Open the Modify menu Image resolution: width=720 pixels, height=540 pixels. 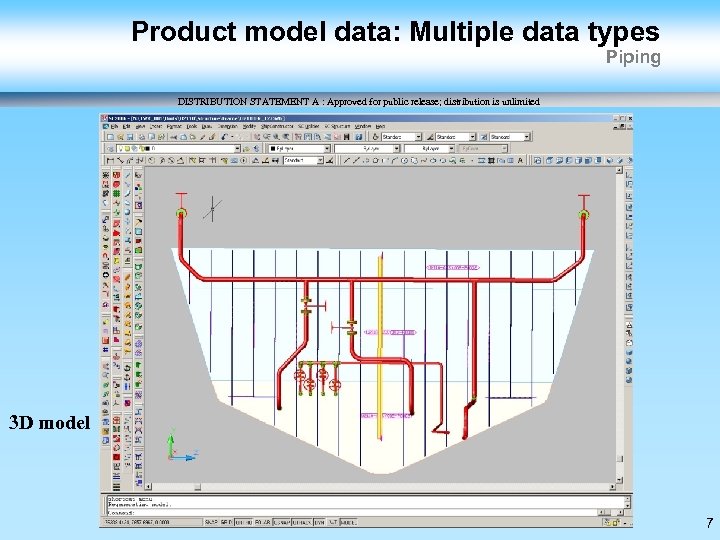(x=249, y=126)
